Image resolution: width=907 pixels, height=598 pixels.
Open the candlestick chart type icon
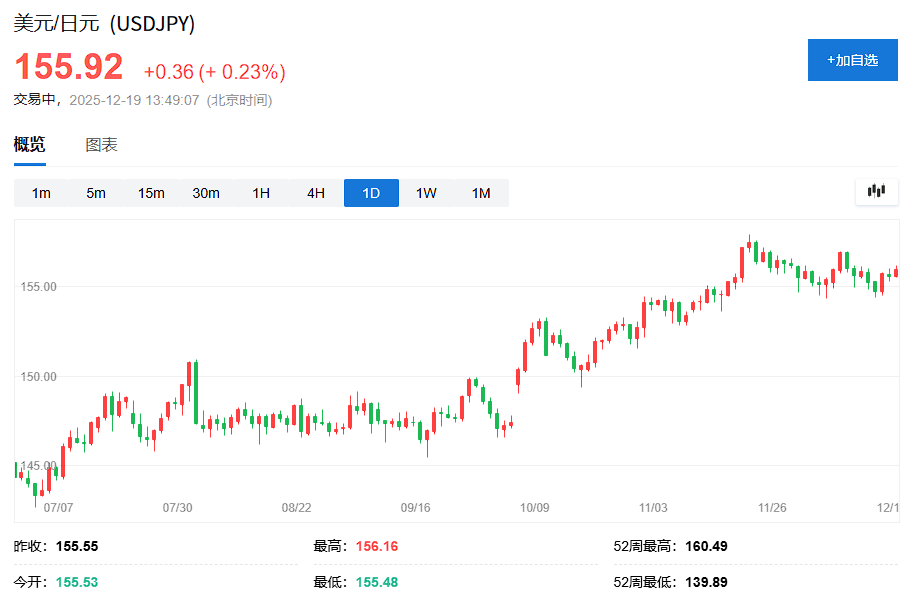pos(877,191)
